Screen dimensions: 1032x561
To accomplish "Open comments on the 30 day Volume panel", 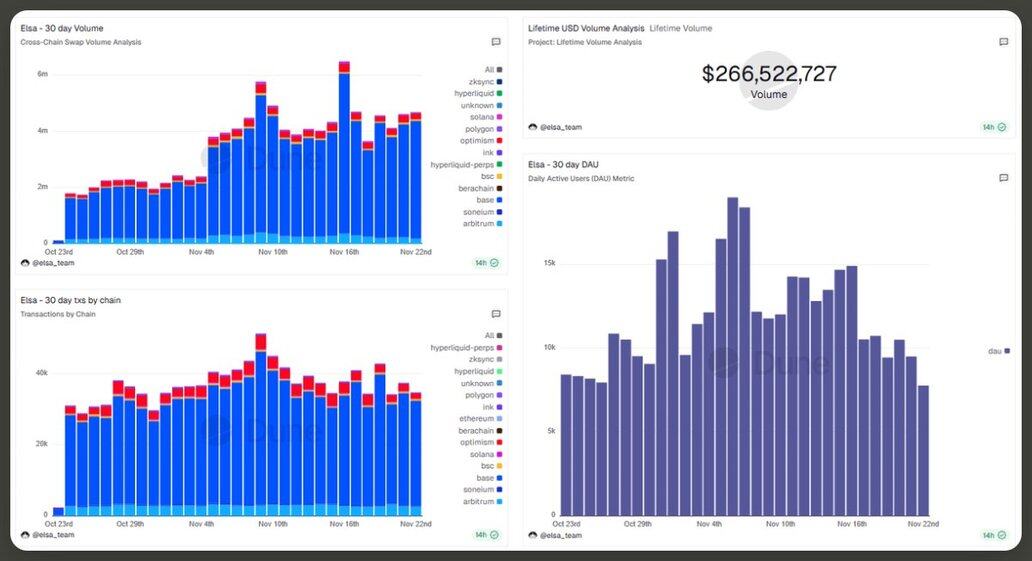I will click(x=496, y=42).
